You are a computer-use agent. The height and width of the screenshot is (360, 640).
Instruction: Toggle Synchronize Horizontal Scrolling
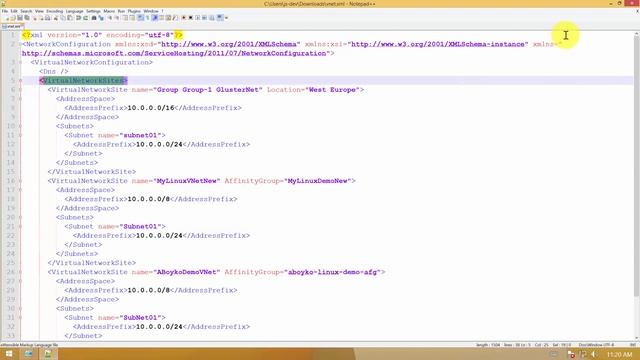pos(132,18)
